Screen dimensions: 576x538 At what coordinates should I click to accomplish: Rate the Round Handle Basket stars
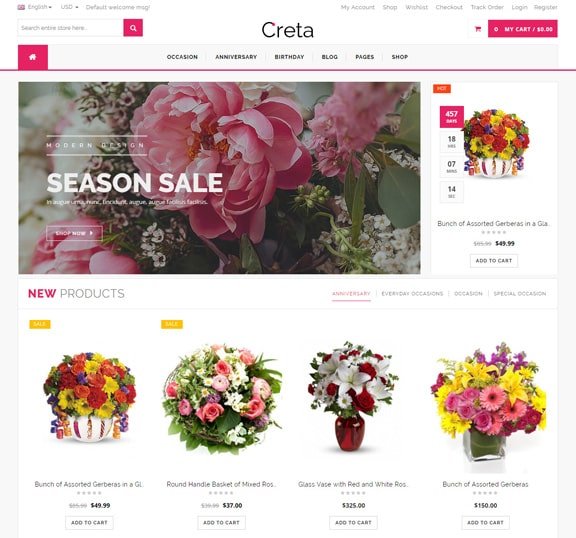tap(221, 493)
